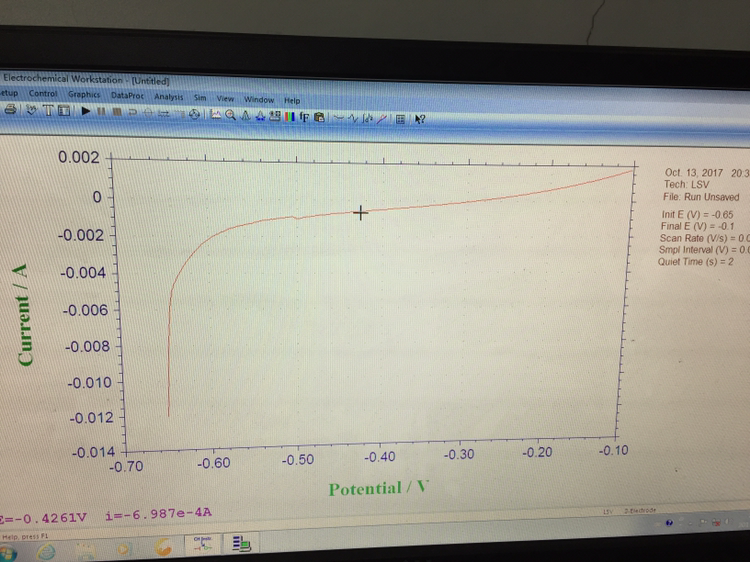Open the Windows Start button
Screen dimensions: 750x562
click(6, 553)
